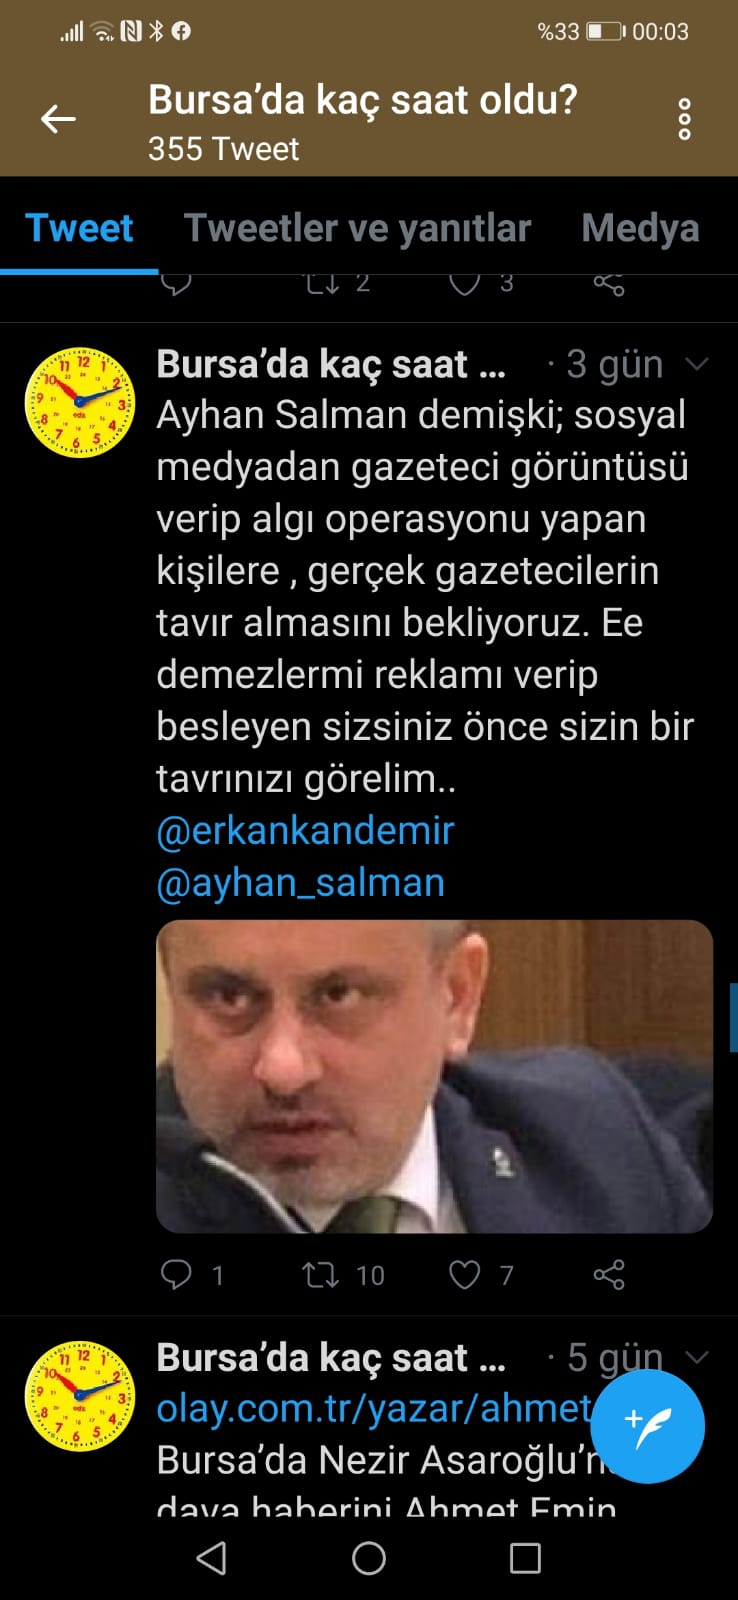This screenshot has width=738, height=1600.
Task: Like the tweet with 7 likes
Action: click(x=464, y=1274)
